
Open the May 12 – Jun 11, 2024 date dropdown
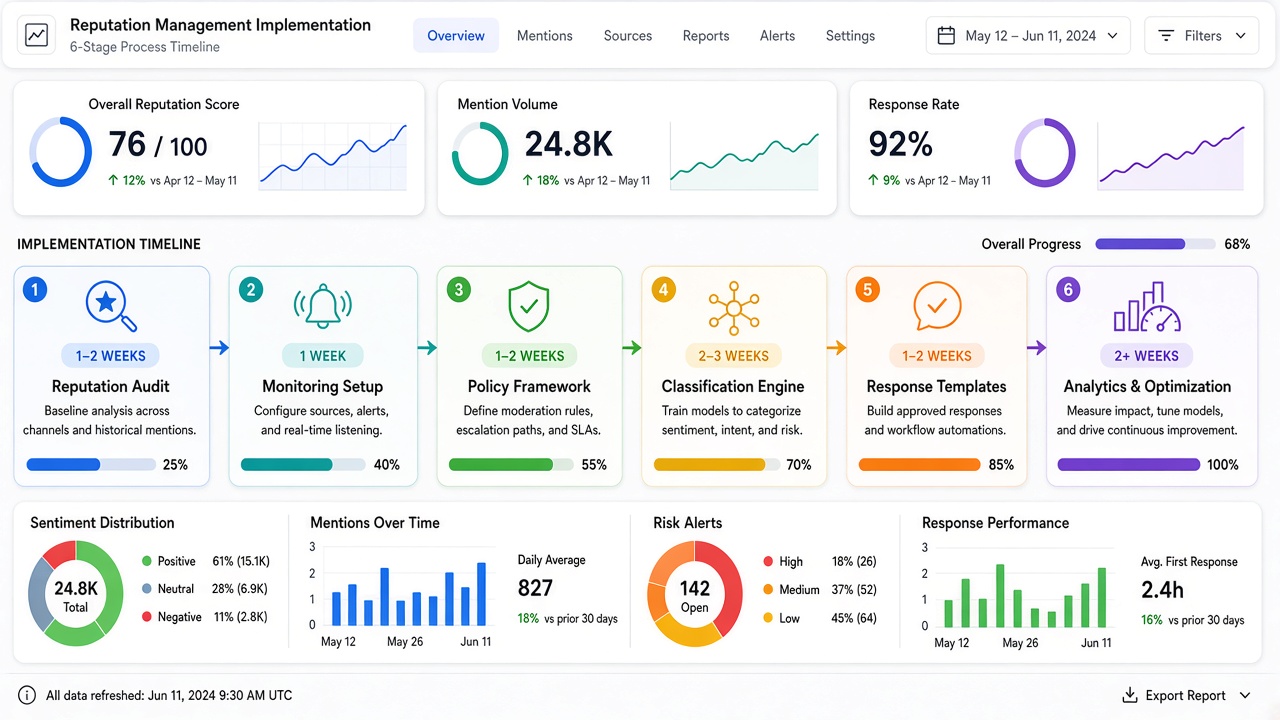1028,36
